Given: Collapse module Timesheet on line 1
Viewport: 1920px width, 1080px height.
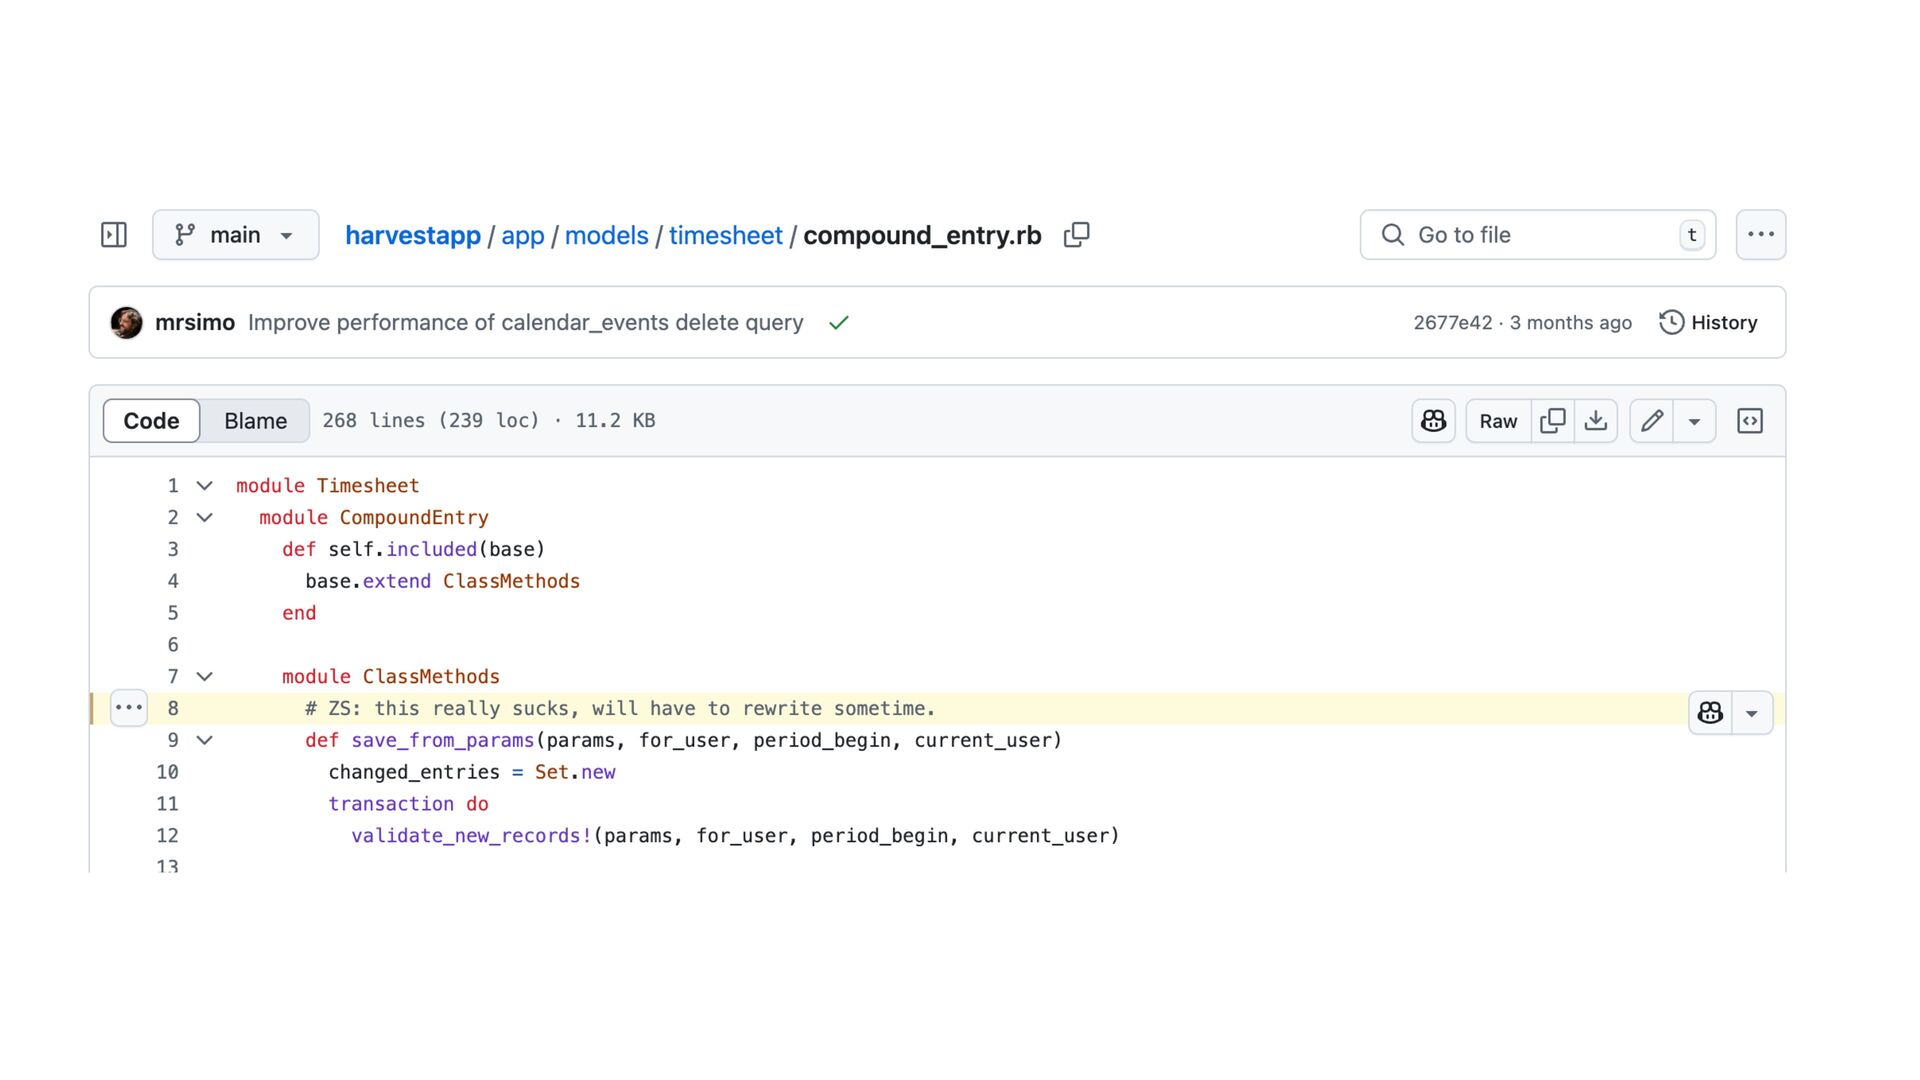Looking at the screenshot, I should [205, 486].
